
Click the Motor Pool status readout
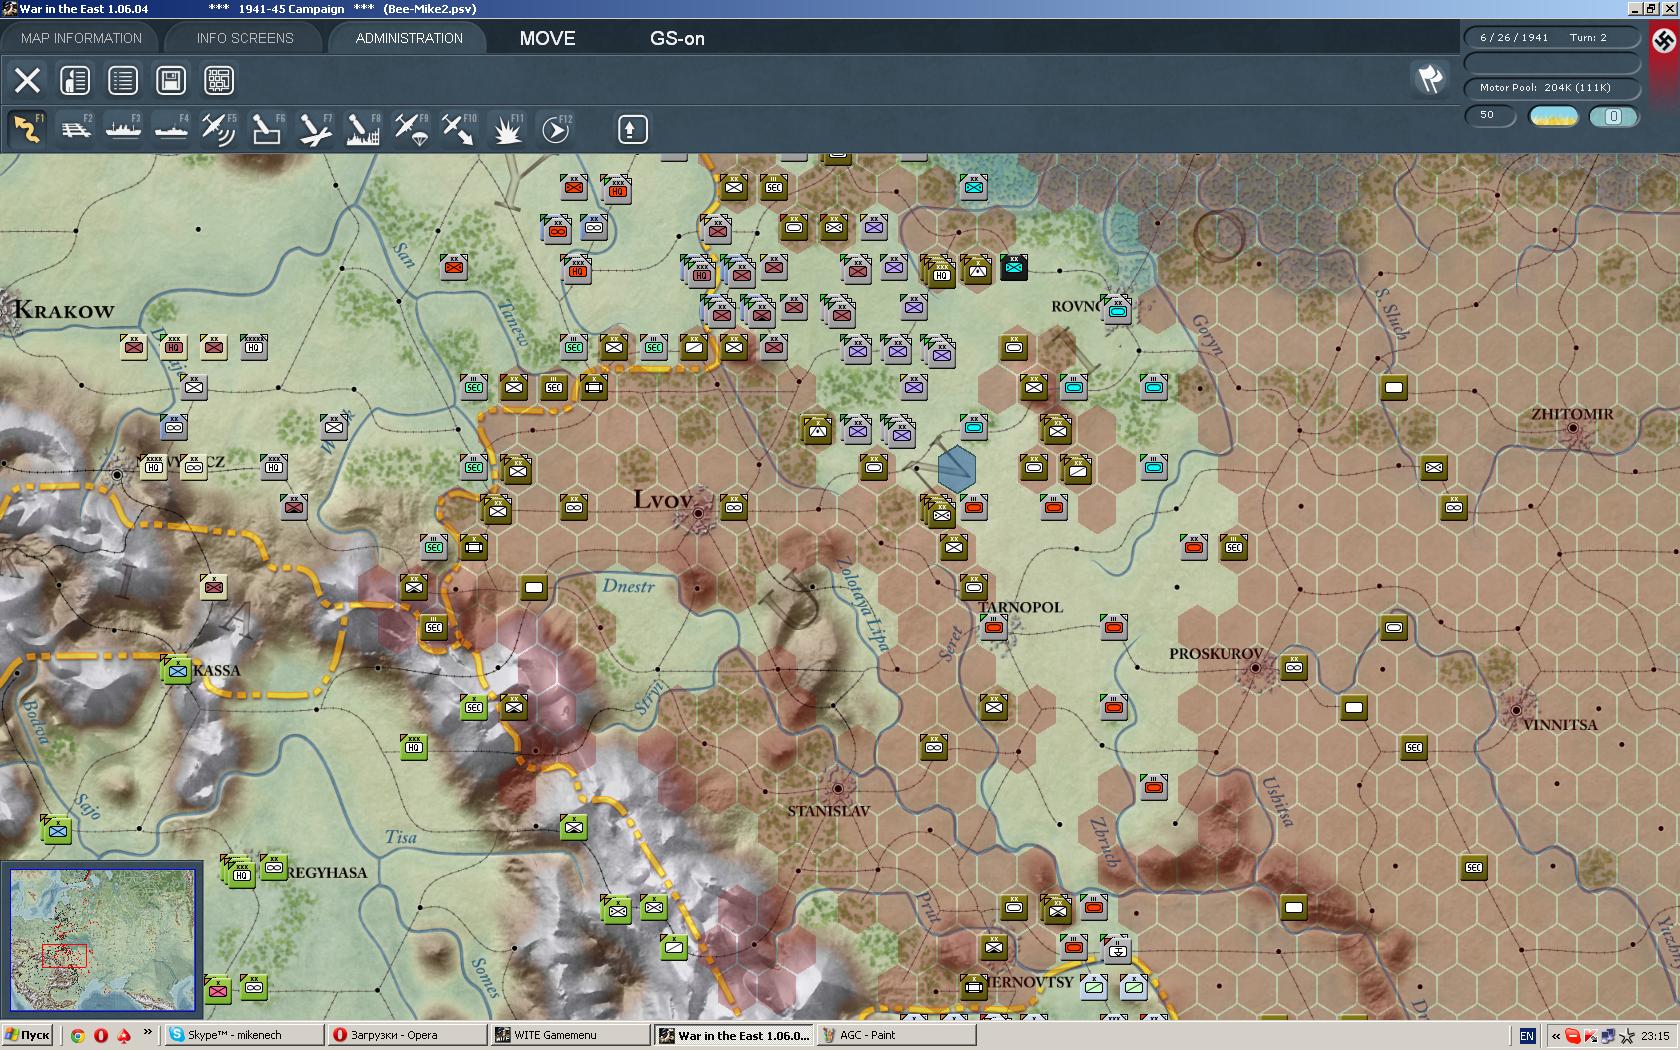tap(1552, 88)
